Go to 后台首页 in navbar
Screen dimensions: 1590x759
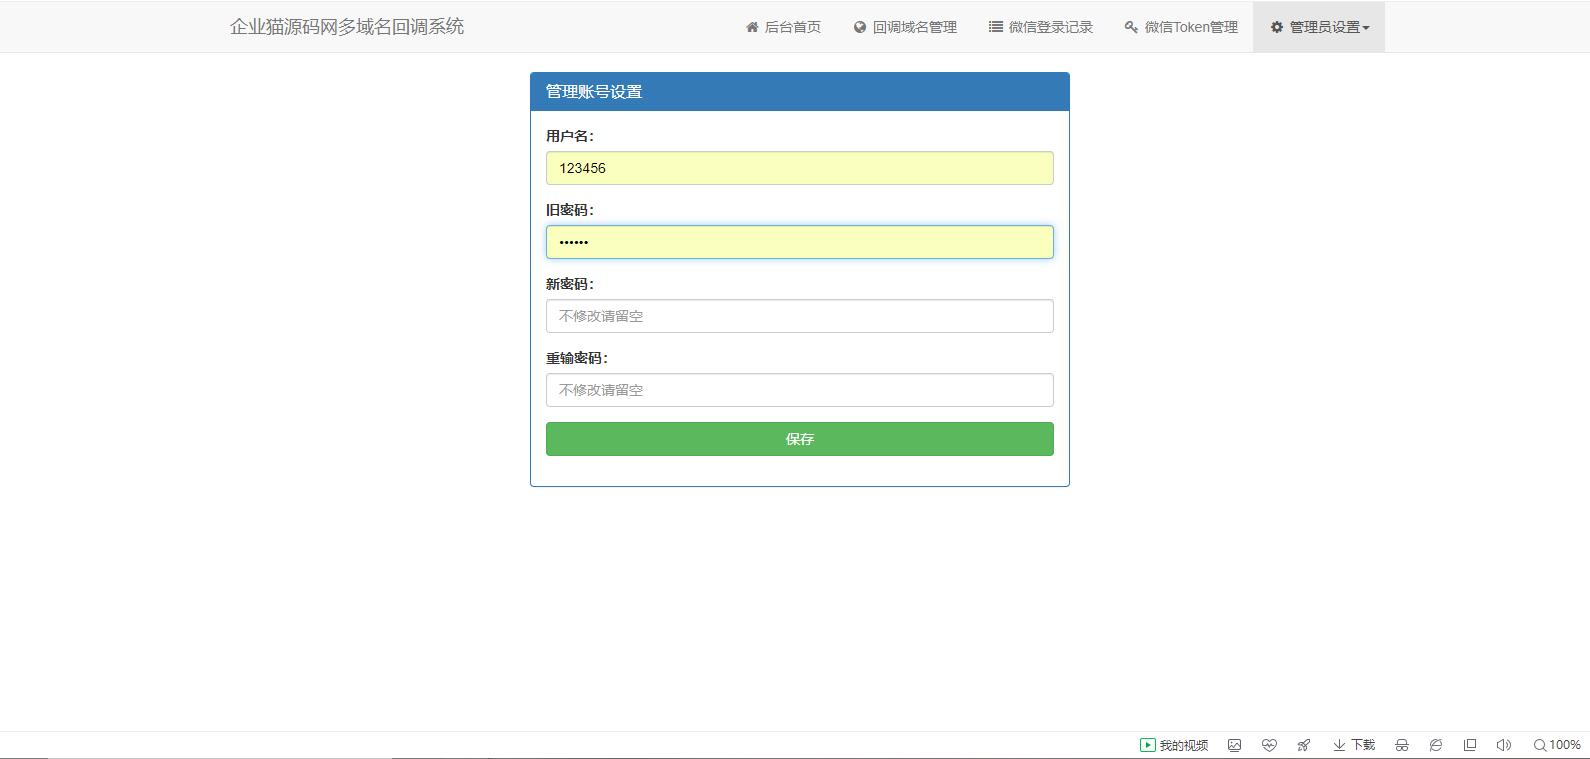pos(783,27)
